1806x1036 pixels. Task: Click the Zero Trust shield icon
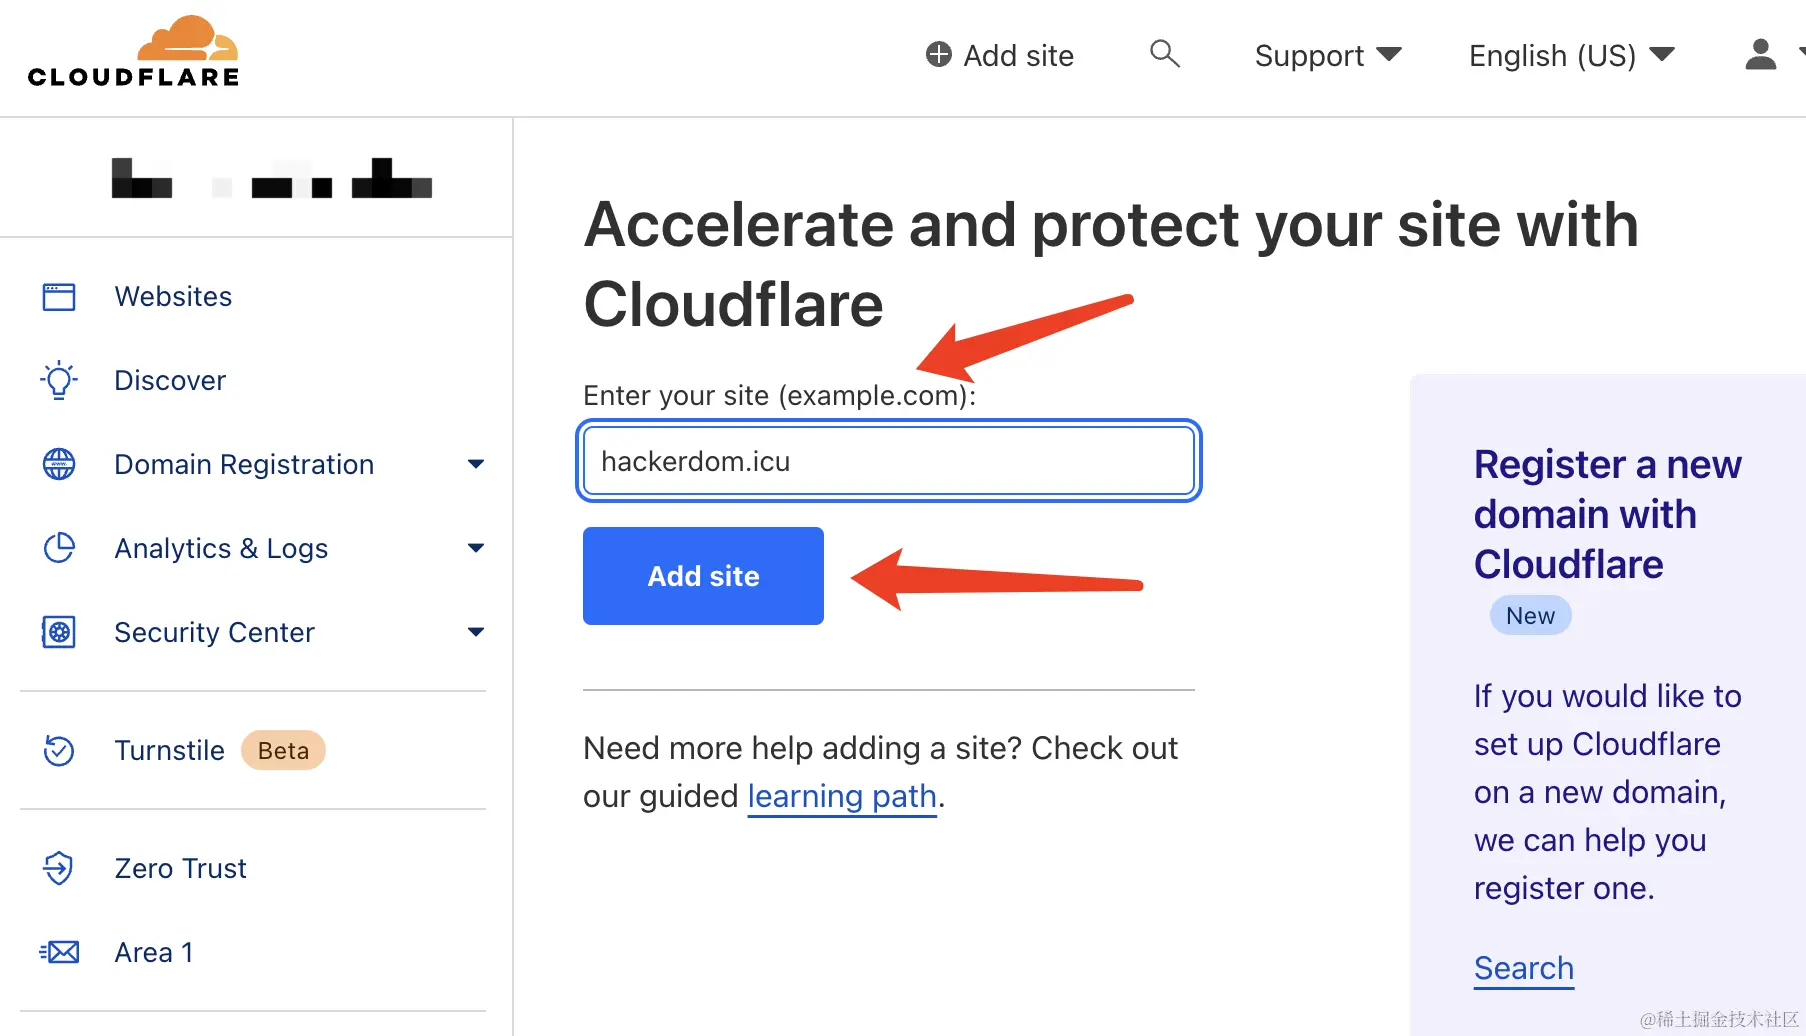(x=59, y=868)
